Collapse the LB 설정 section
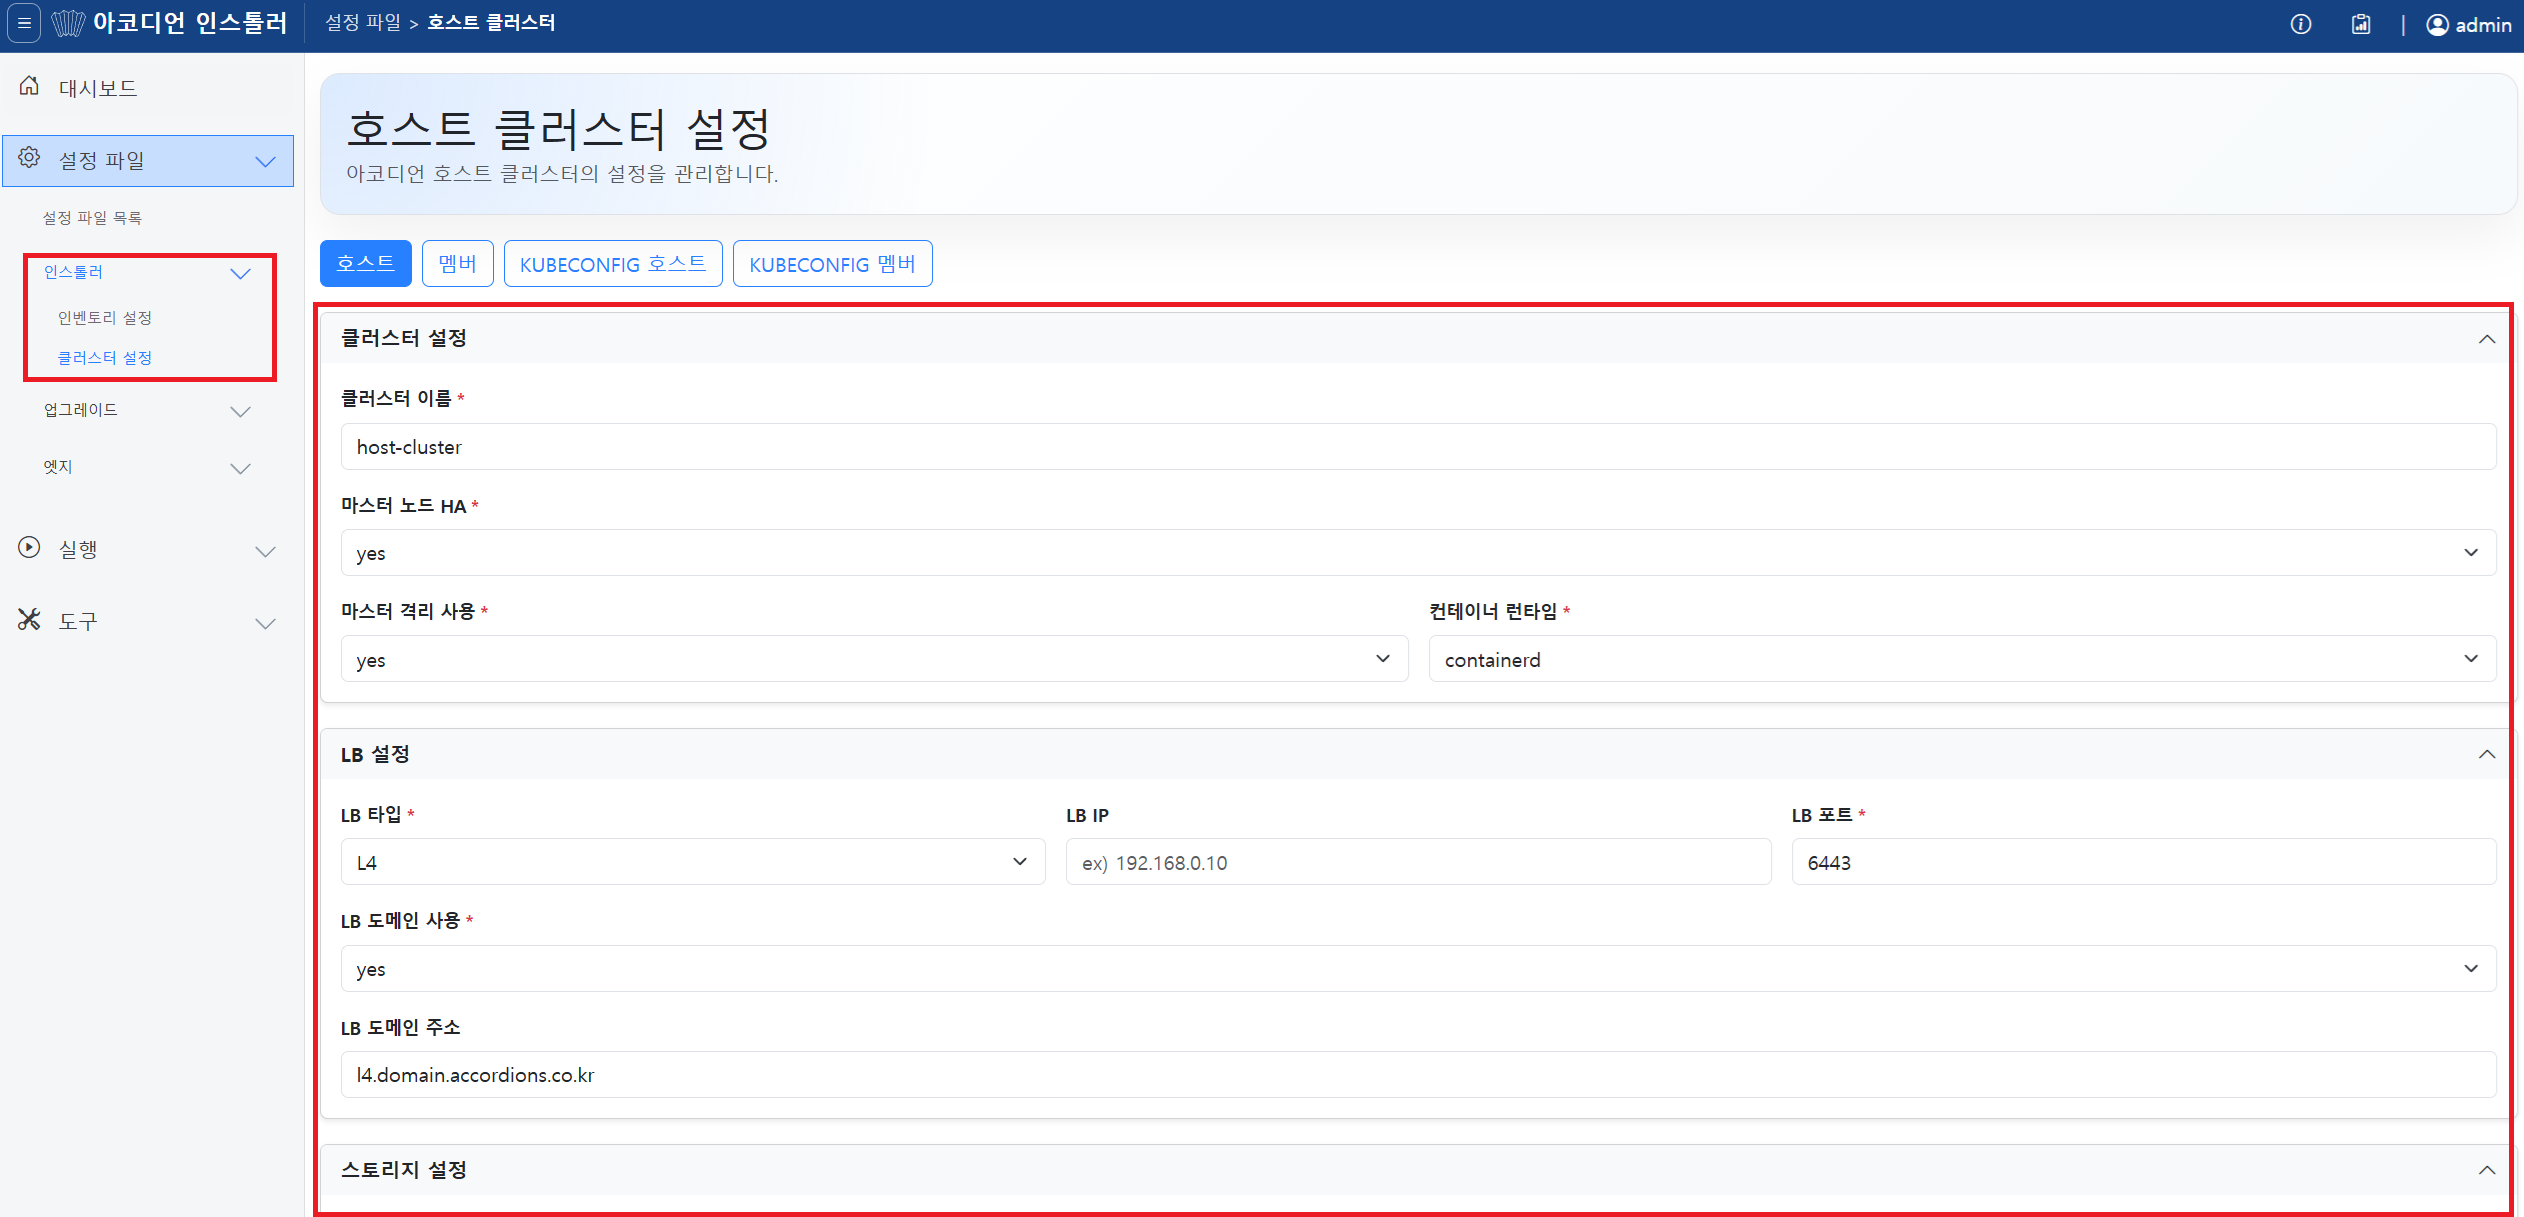Image resolution: width=2524 pixels, height=1217 pixels. [2486, 754]
